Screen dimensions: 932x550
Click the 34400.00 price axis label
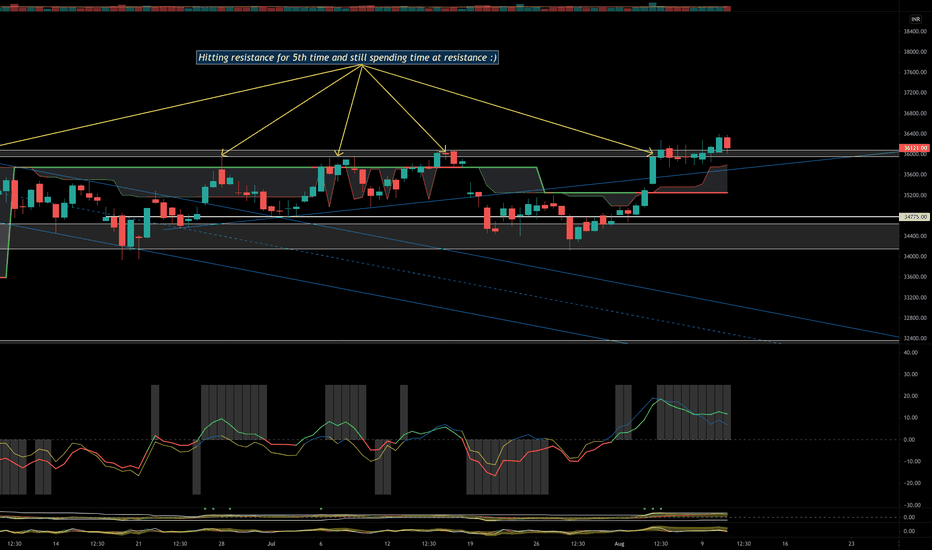coord(915,236)
